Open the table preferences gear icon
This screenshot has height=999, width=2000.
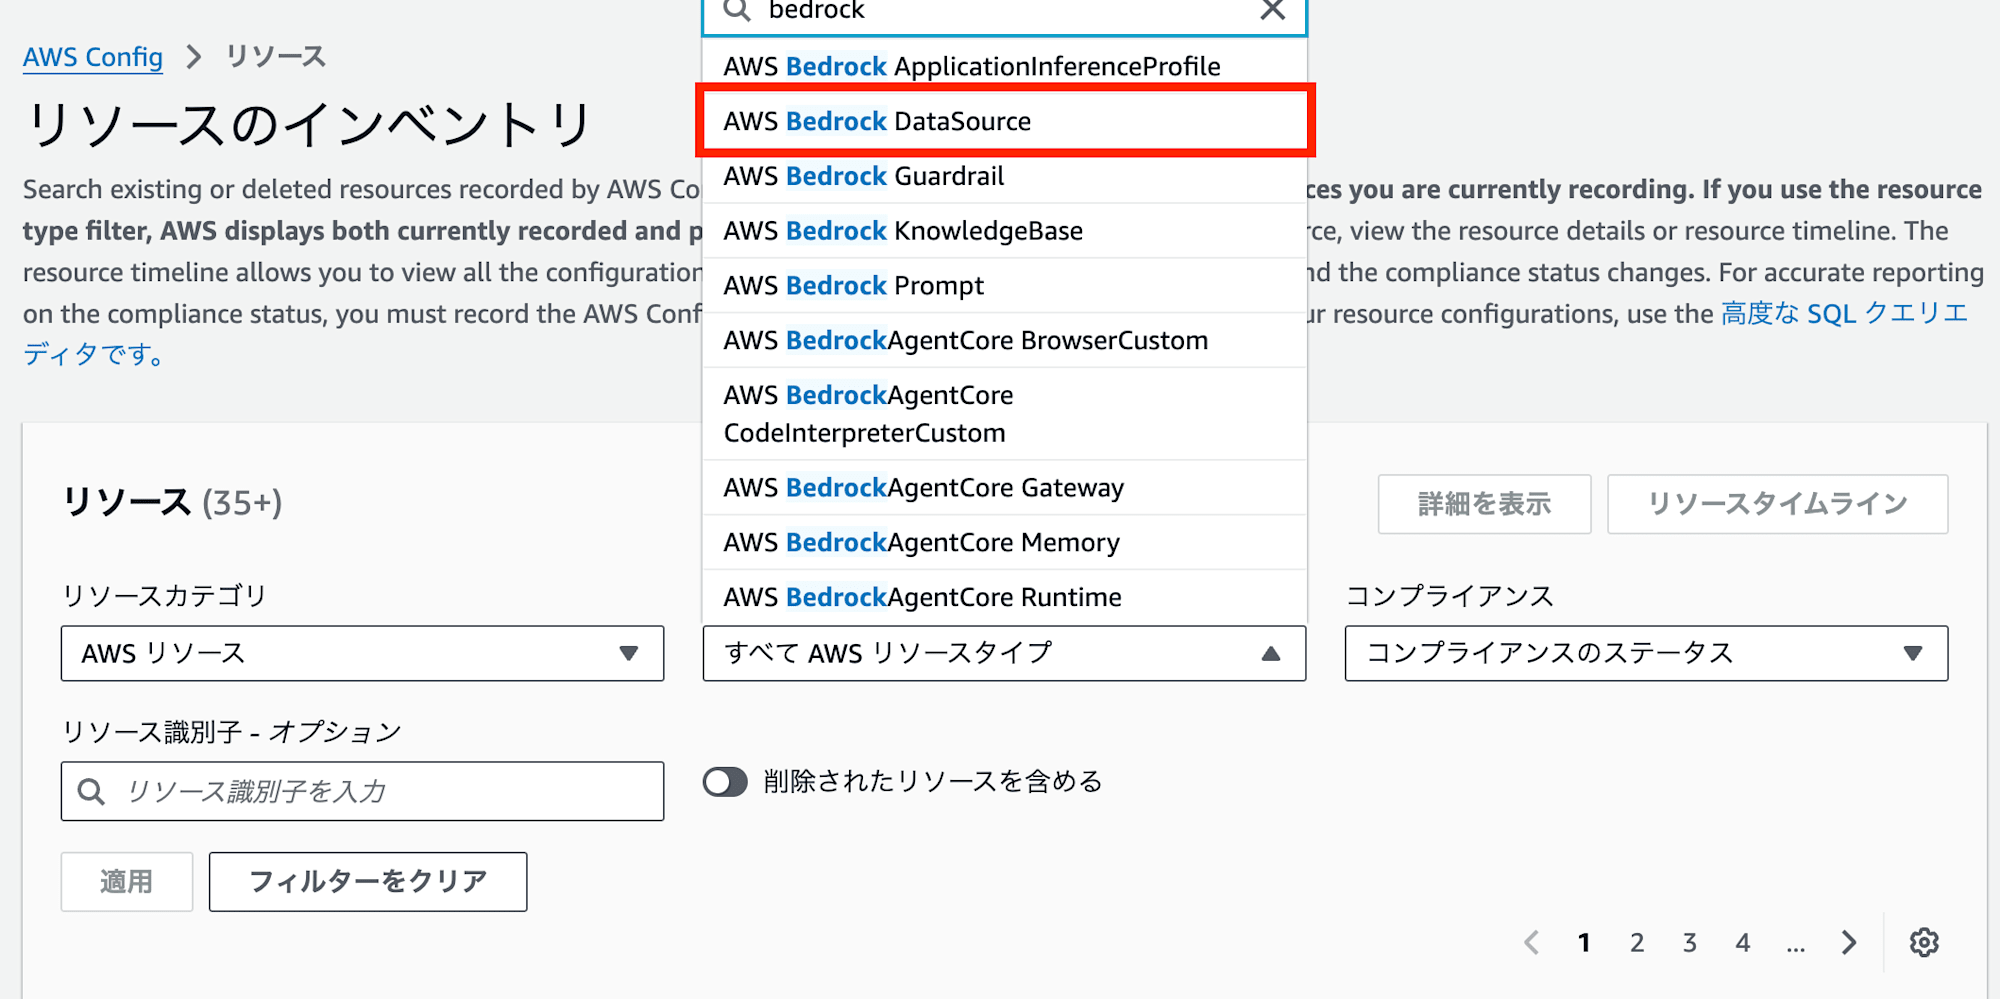pyautogui.click(x=1923, y=942)
